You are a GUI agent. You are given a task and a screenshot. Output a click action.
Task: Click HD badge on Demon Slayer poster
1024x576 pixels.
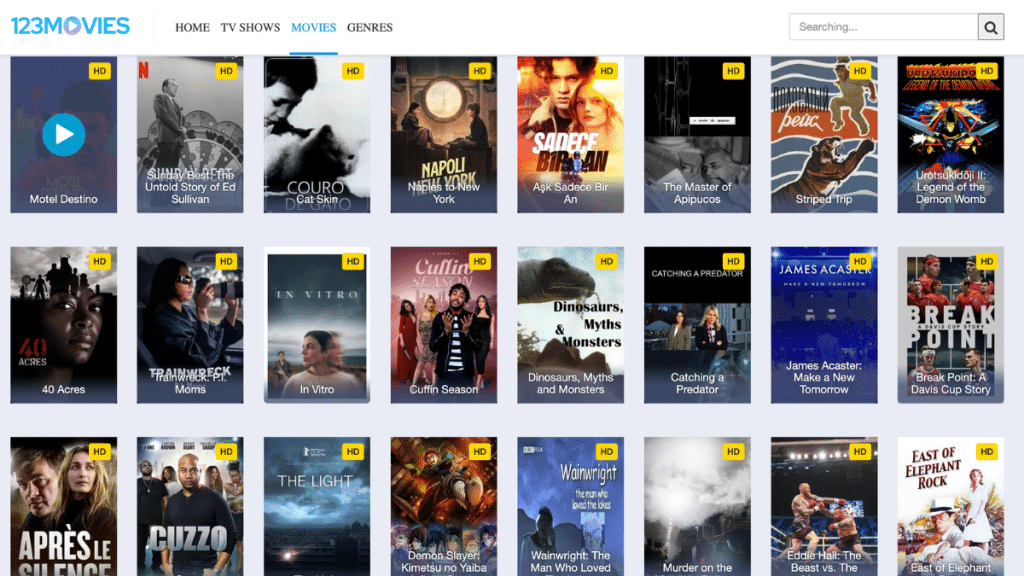tap(479, 451)
